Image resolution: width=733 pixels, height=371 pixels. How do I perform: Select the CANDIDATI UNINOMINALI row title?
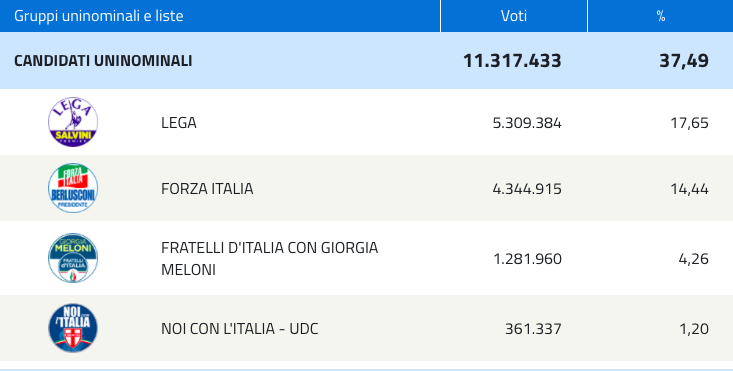pos(103,61)
